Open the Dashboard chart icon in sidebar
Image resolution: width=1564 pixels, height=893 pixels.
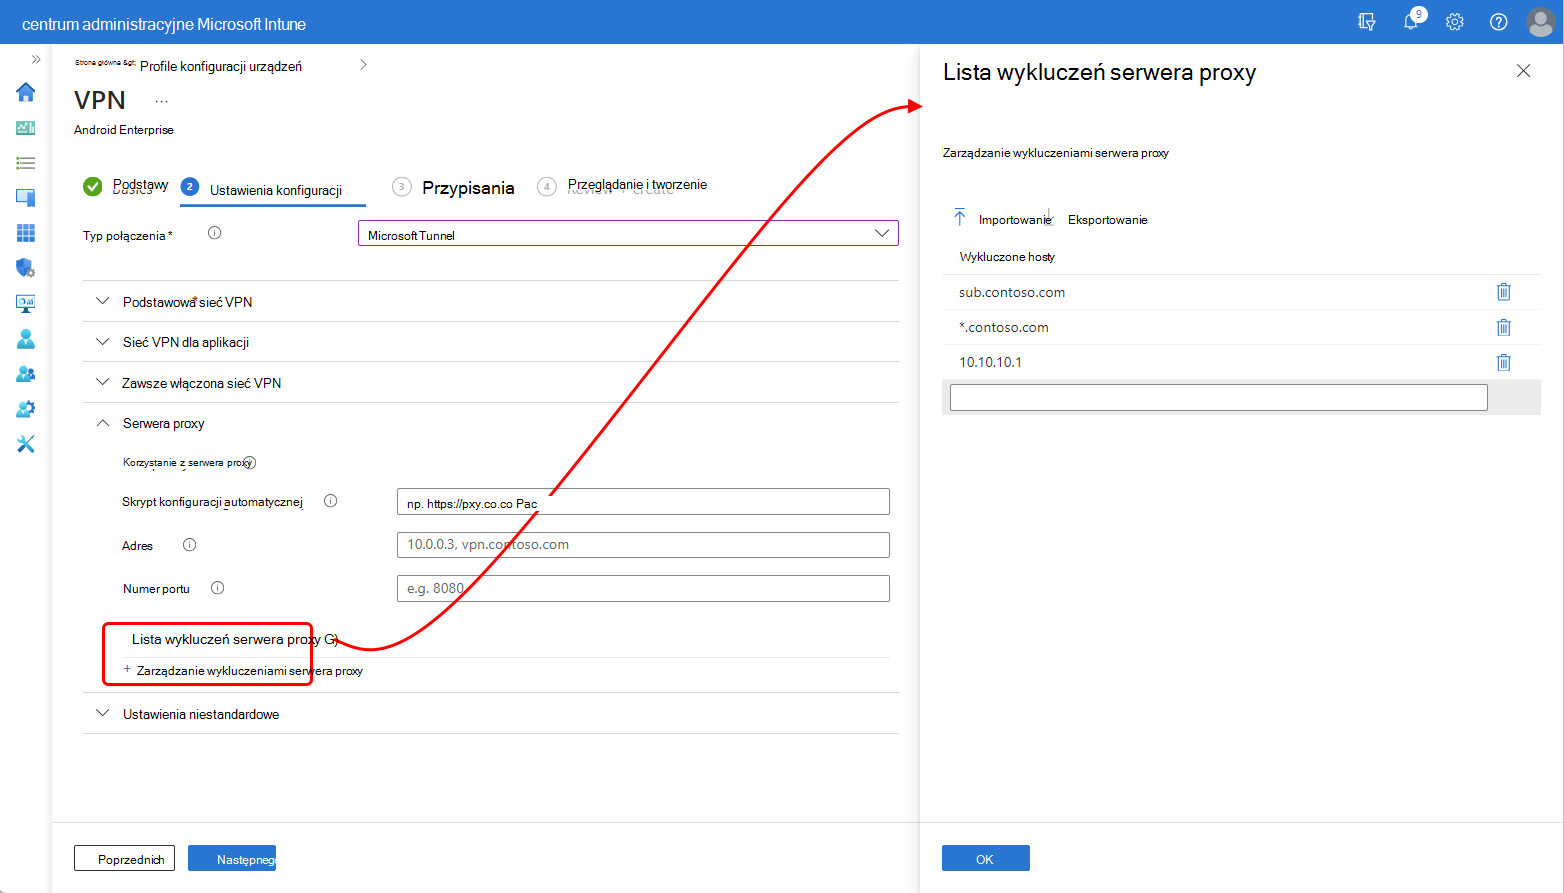(x=26, y=128)
